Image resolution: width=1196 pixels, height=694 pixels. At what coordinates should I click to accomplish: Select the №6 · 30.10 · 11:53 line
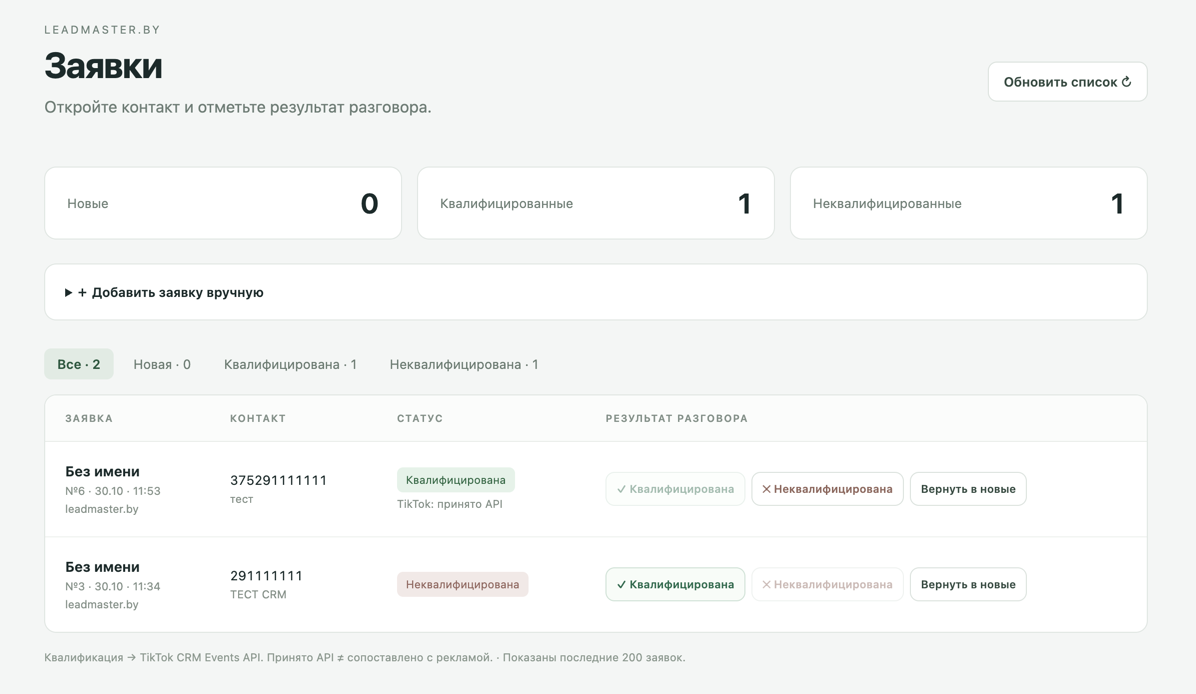[x=112, y=491]
